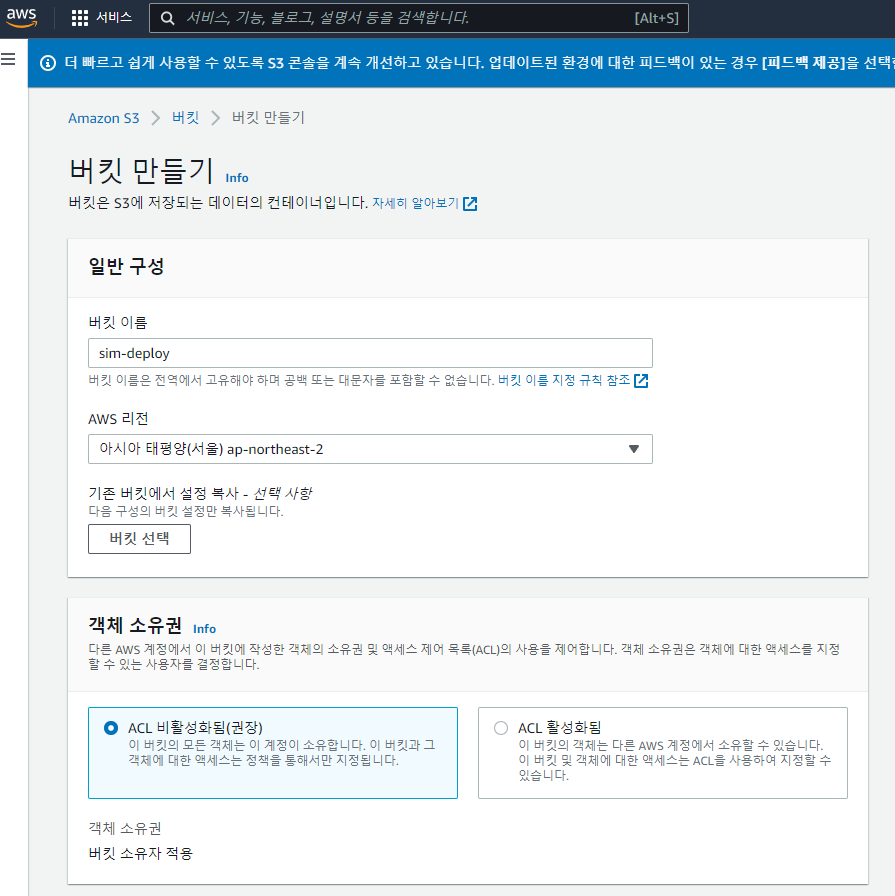The width and height of the screenshot is (895, 896).
Task: Select the ACL 활성화됨 radio button
Action: 501,727
